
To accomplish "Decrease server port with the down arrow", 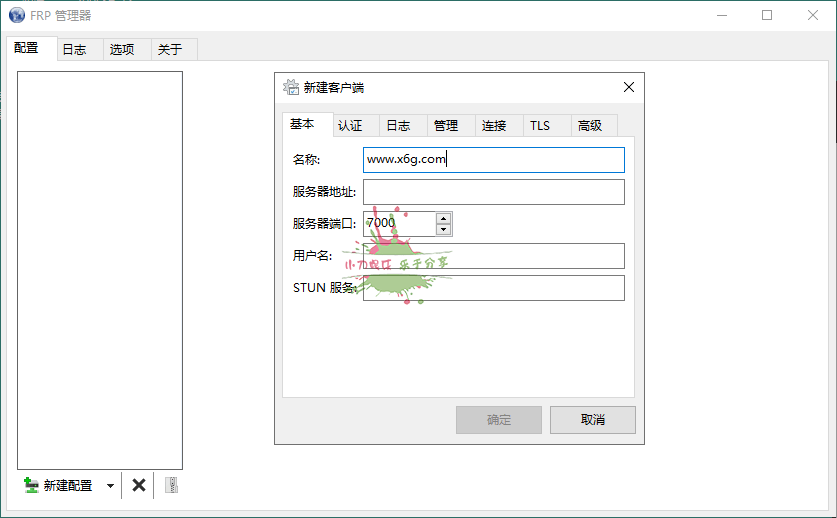I will pos(444,229).
